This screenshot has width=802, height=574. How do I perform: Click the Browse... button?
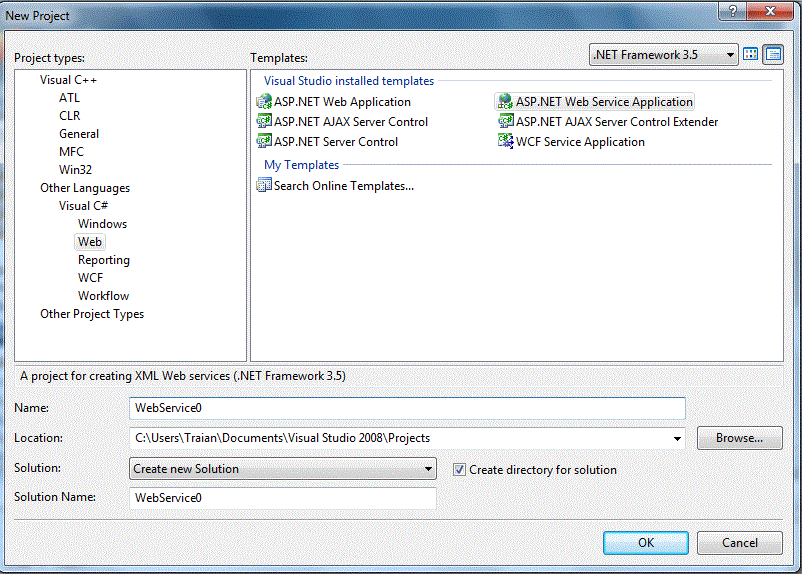(x=739, y=438)
